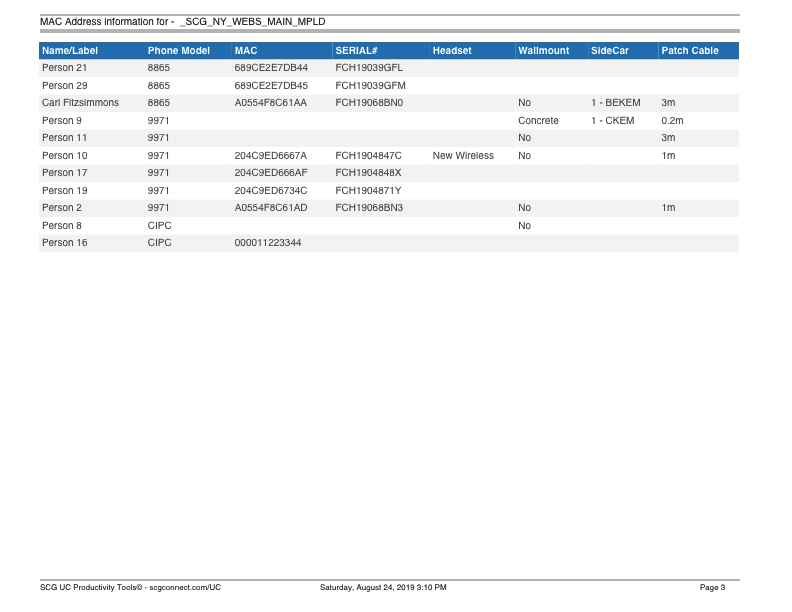The height and width of the screenshot is (612, 792).
Task: Click the Wallmount column header
Action: coord(543,50)
